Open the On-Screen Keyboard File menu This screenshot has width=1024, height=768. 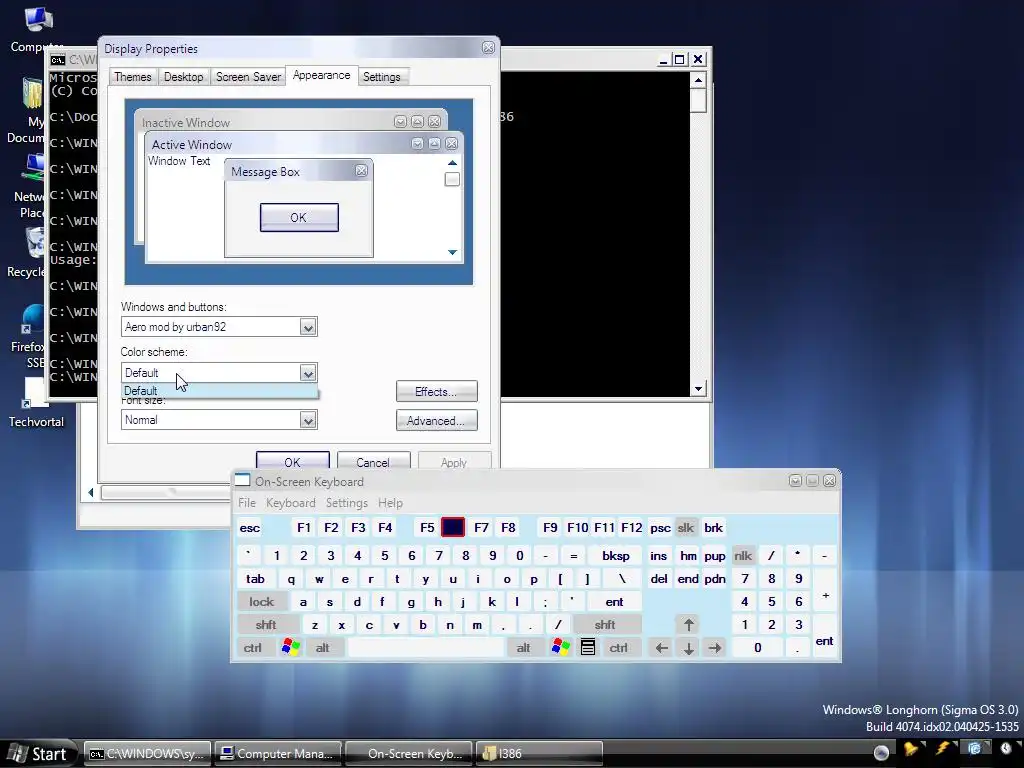coord(247,503)
